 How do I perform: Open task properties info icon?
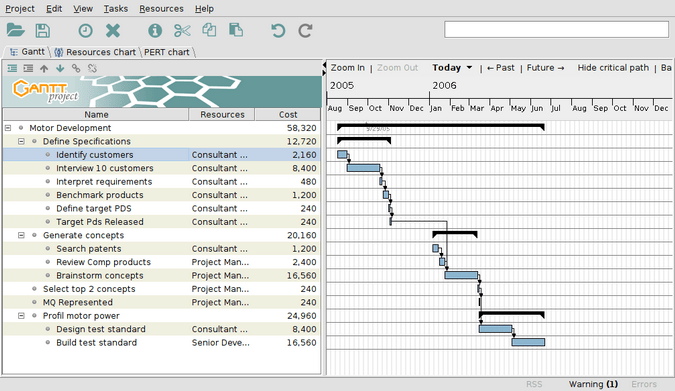[155, 31]
